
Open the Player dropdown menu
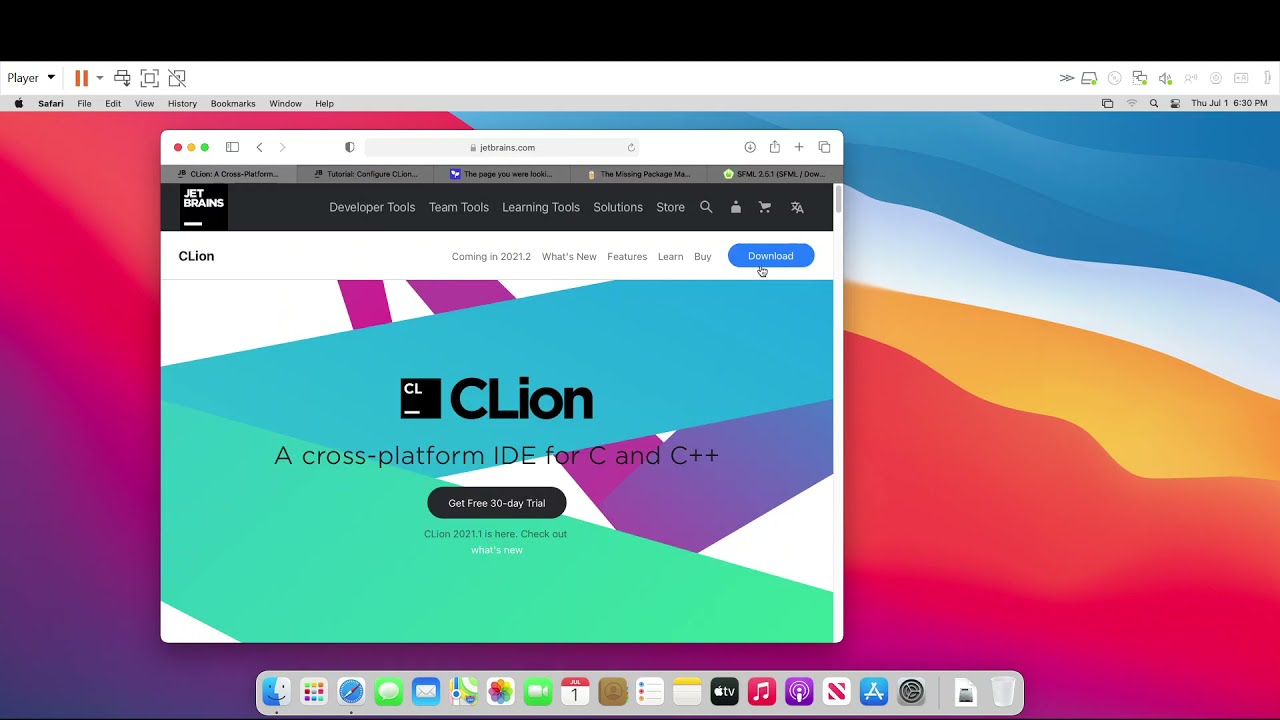31,78
